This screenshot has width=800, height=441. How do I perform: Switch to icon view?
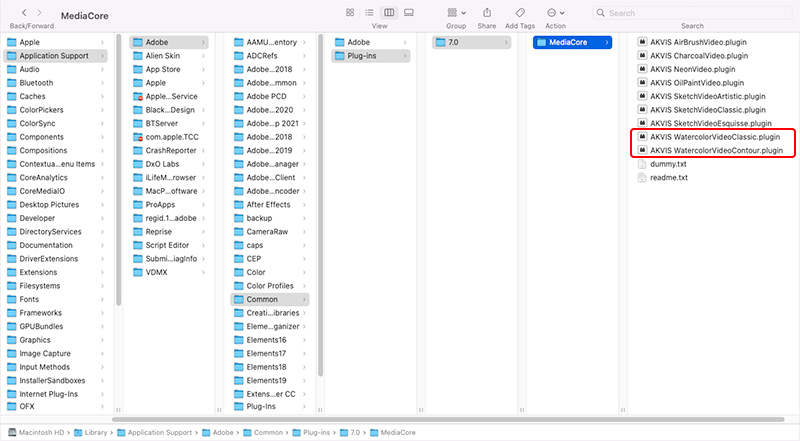point(350,12)
